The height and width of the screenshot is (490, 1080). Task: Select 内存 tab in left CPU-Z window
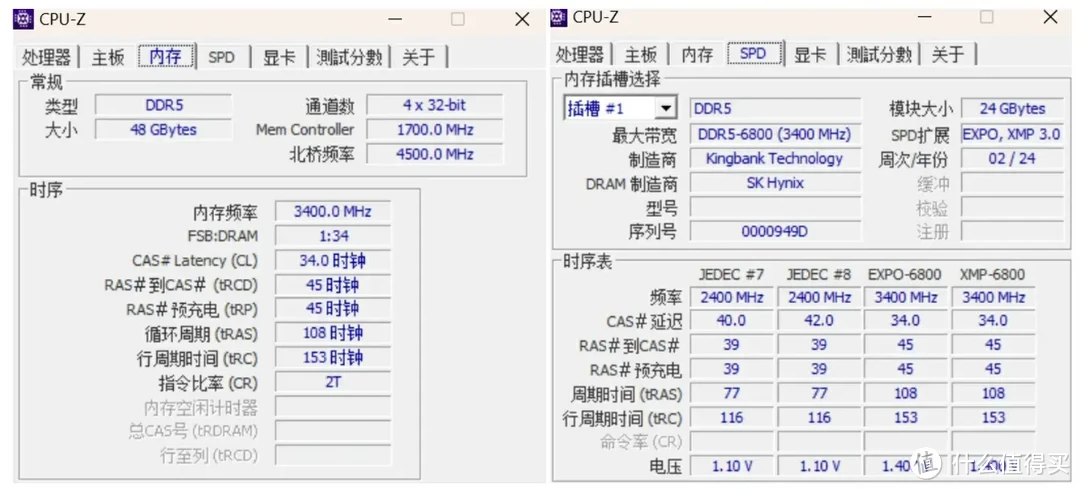pyautogui.click(x=165, y=56)
